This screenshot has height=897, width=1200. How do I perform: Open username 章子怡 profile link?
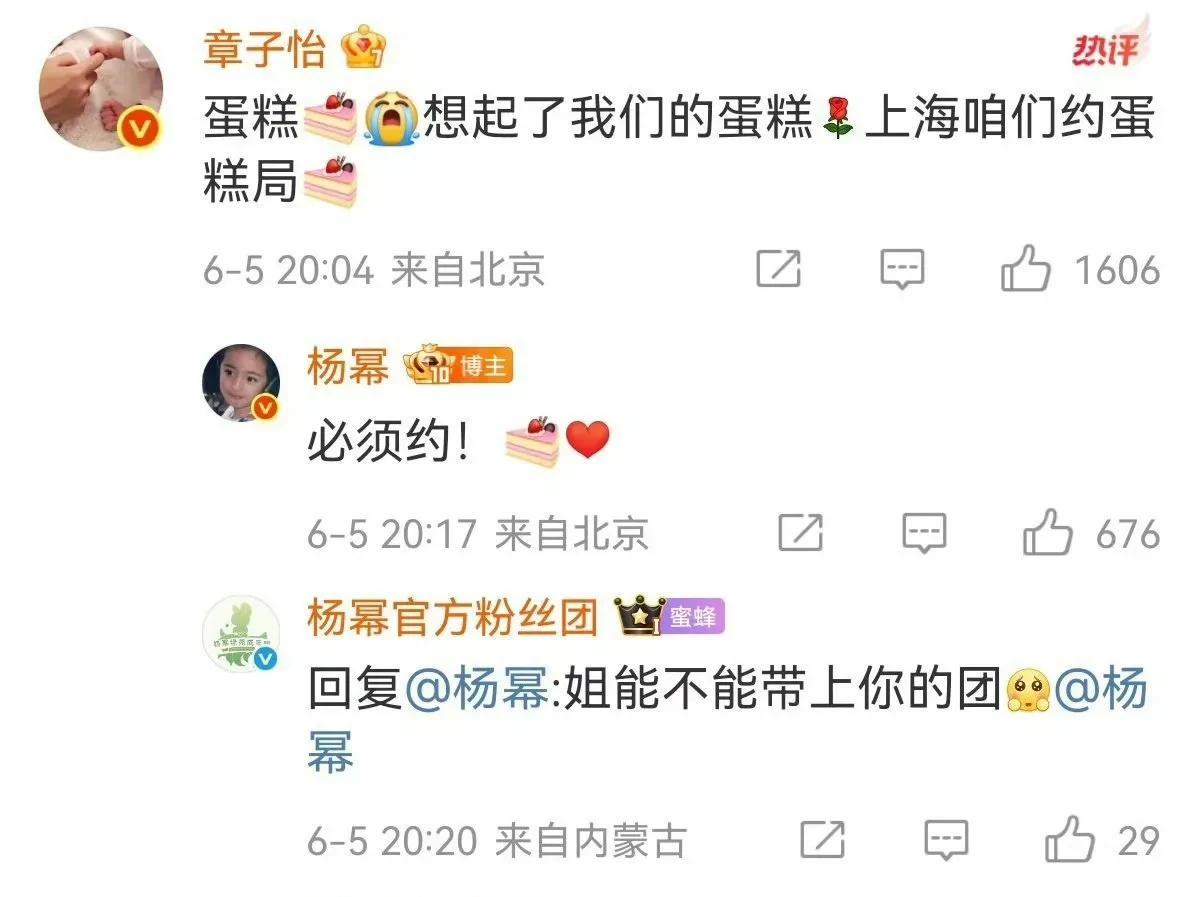[265, 48]
